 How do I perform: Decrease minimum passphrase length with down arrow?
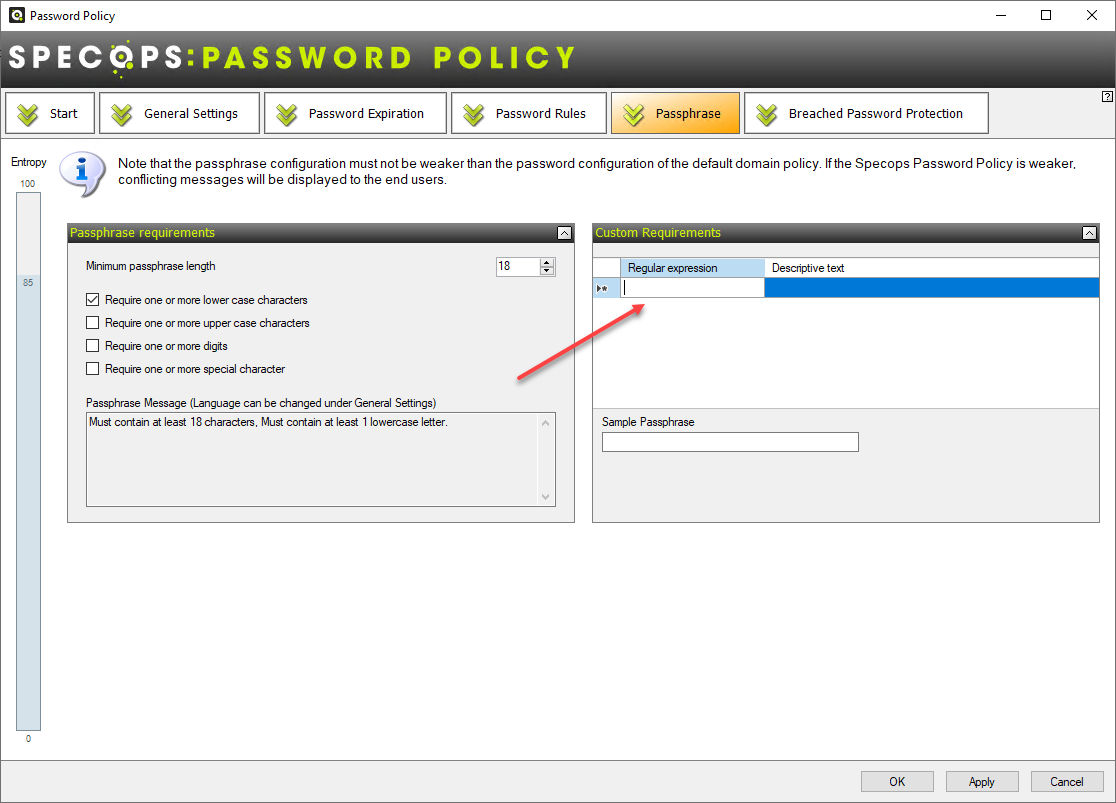click(546, 271)
